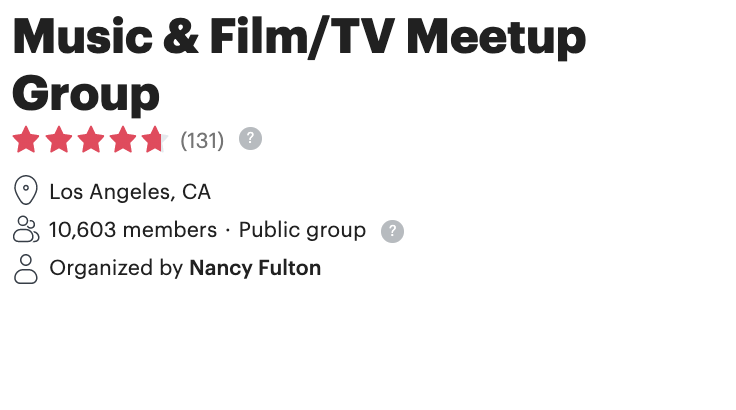The width and height of the screenshot is (736, 410).
Task: Click the word members in the count
Action: pos(170,230)
